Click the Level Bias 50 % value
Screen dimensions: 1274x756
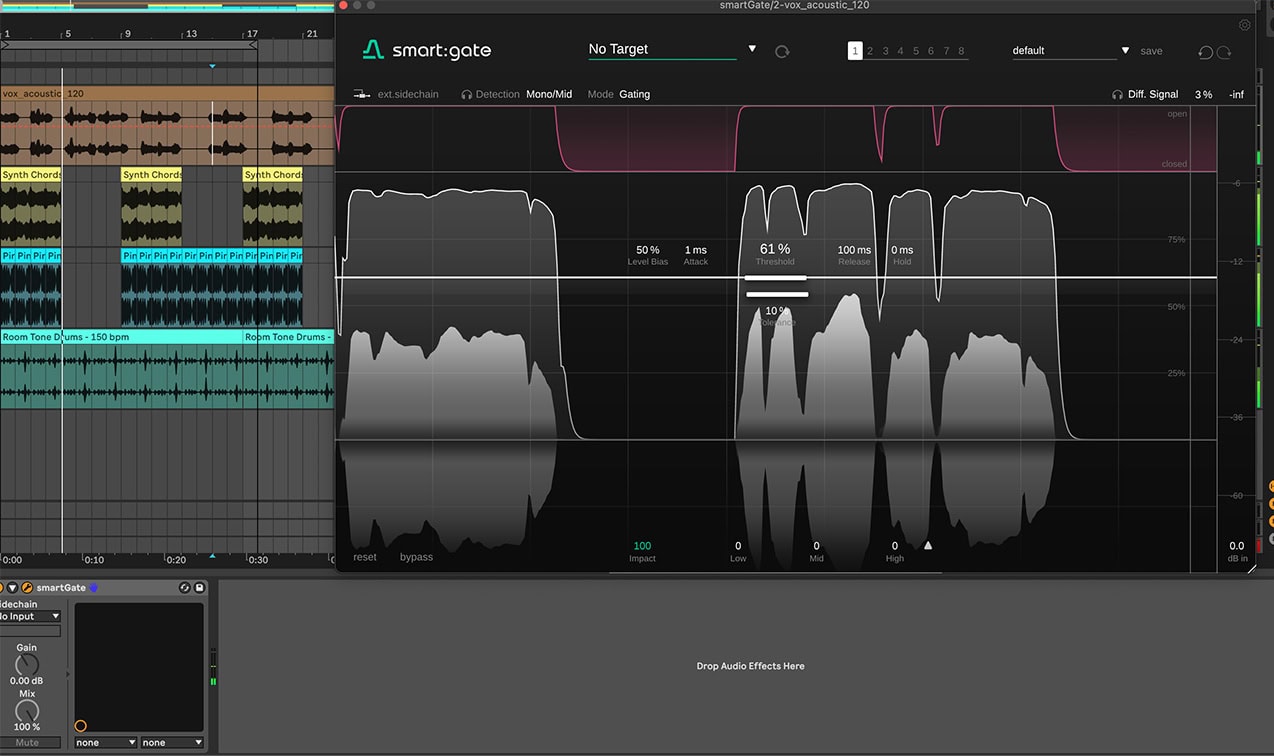pos(647,250)
